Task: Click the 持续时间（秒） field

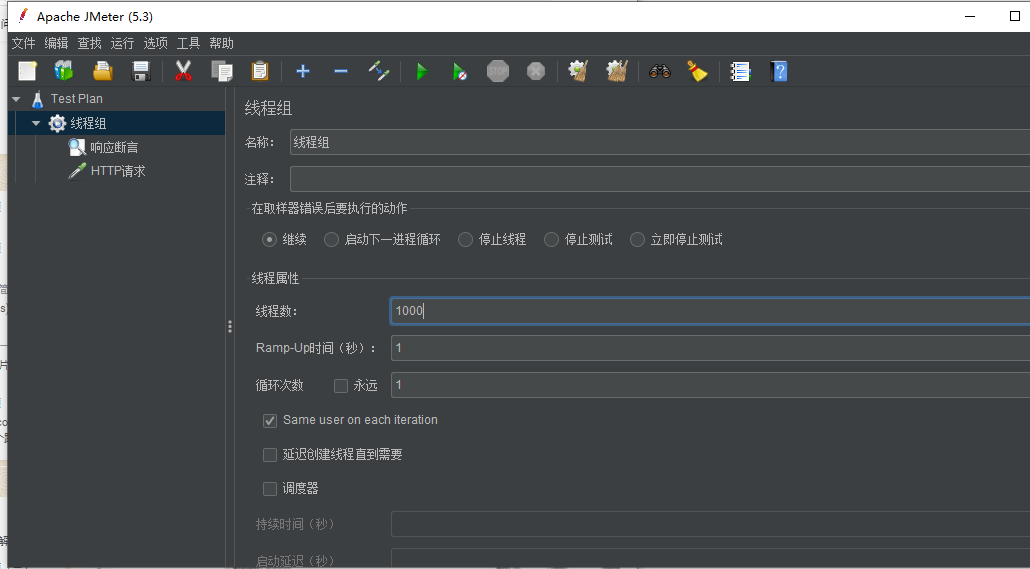Action: [710, 524]
